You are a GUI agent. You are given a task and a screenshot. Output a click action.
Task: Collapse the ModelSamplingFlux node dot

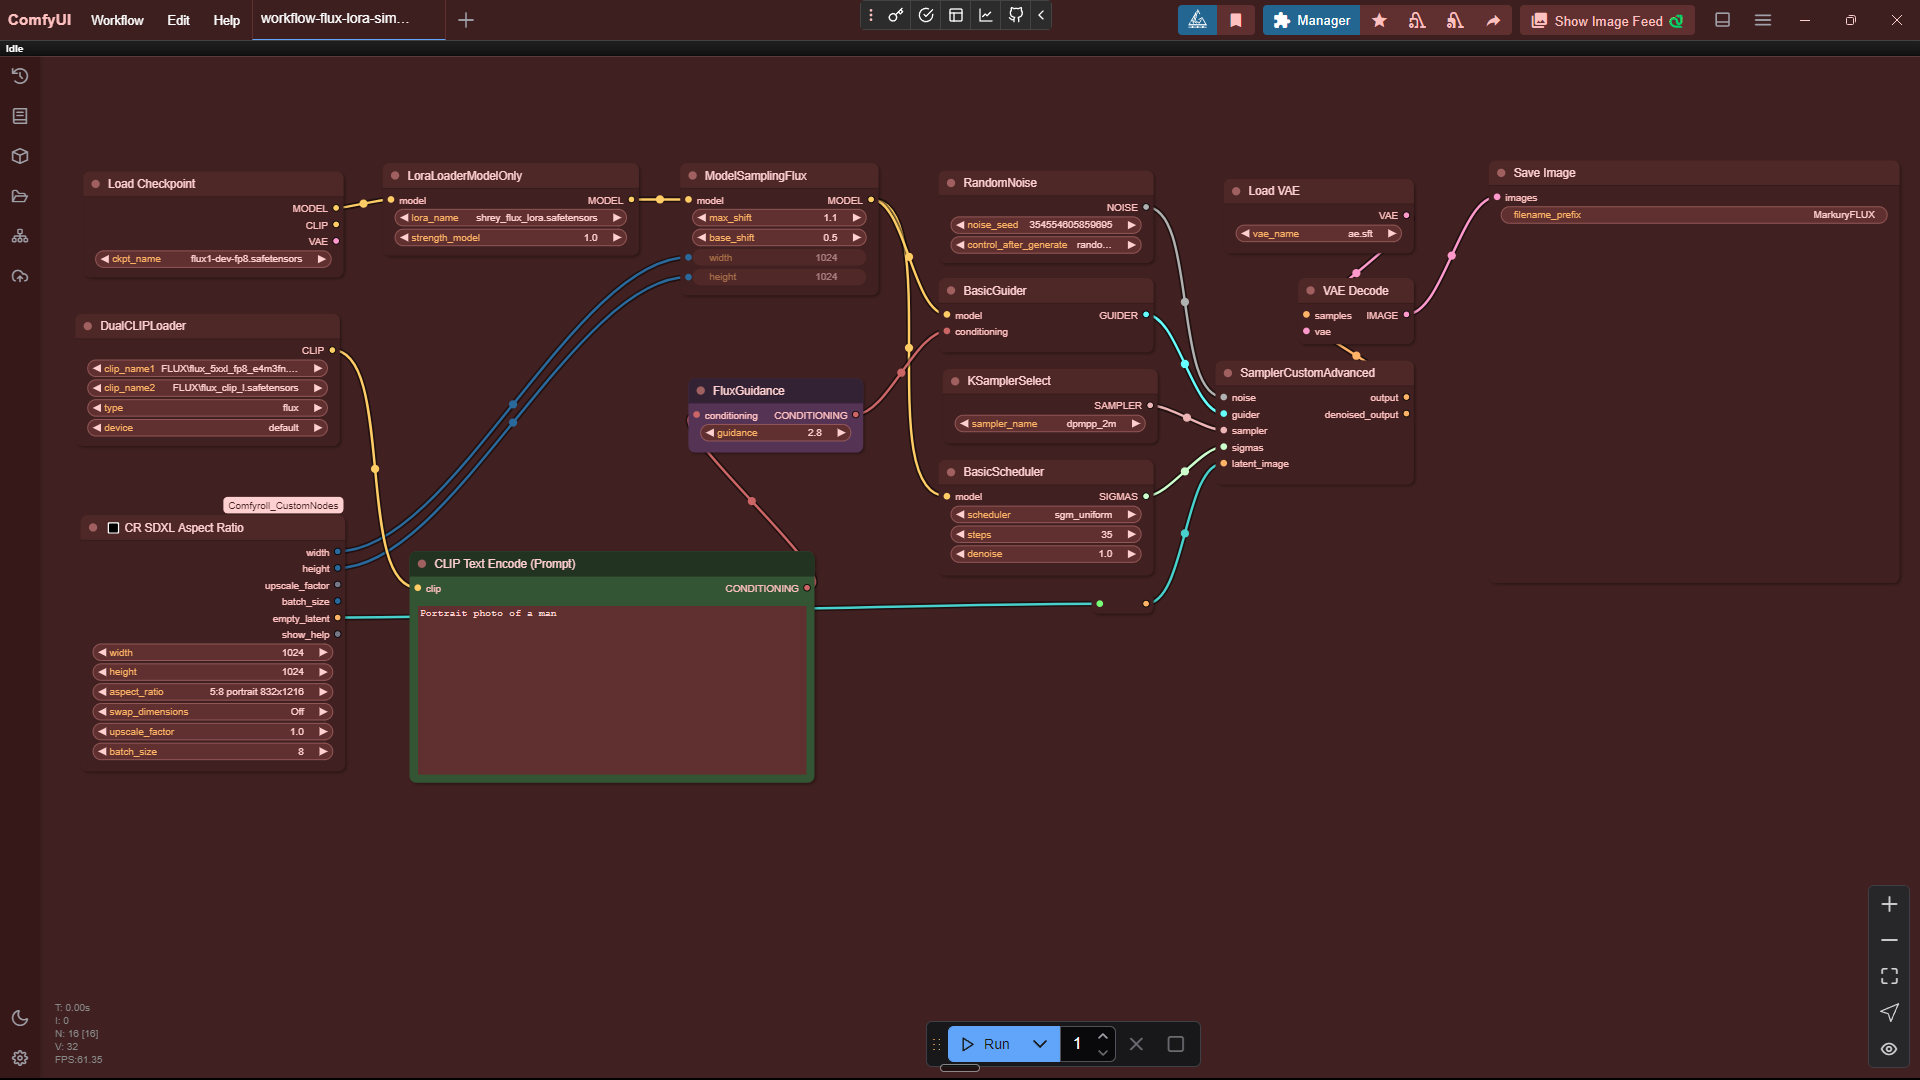[692, 176]
